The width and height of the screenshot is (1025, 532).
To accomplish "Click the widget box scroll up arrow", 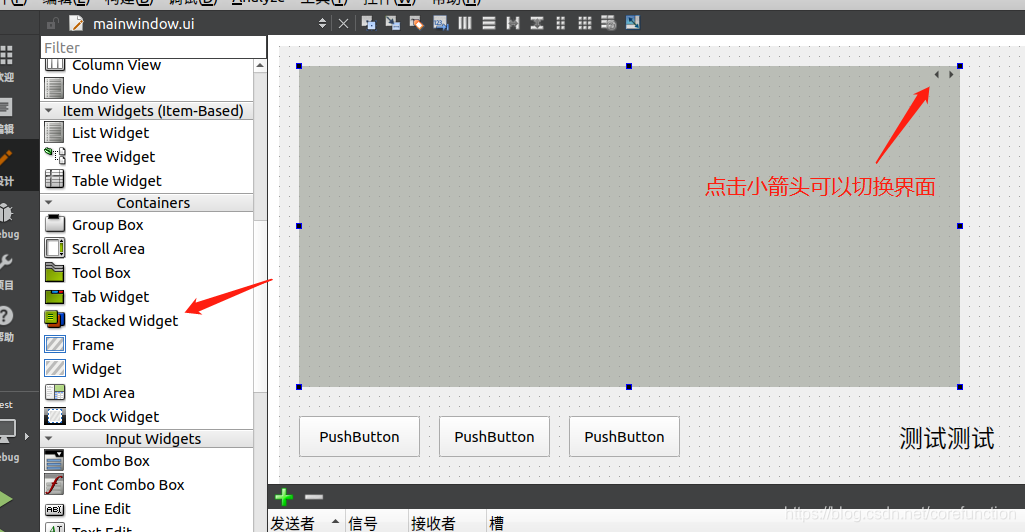I will (x=260, y=65).
